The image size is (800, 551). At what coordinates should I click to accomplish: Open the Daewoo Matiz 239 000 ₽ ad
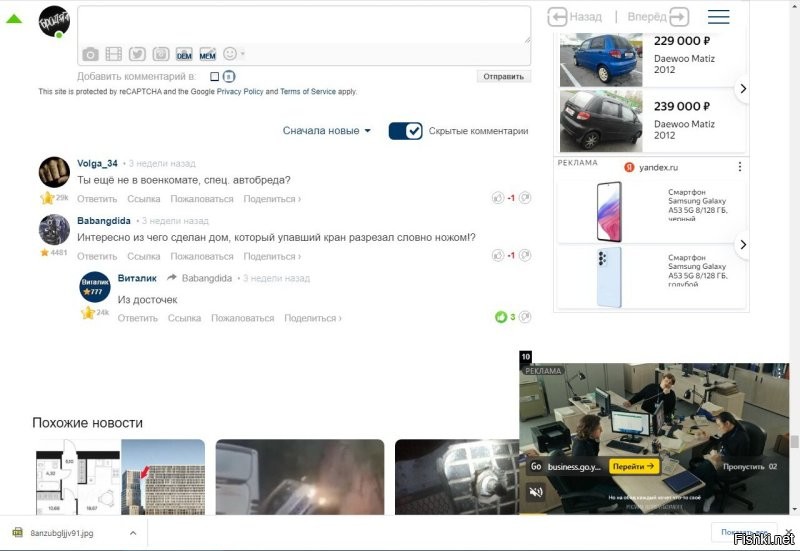(x=652, y=121)
